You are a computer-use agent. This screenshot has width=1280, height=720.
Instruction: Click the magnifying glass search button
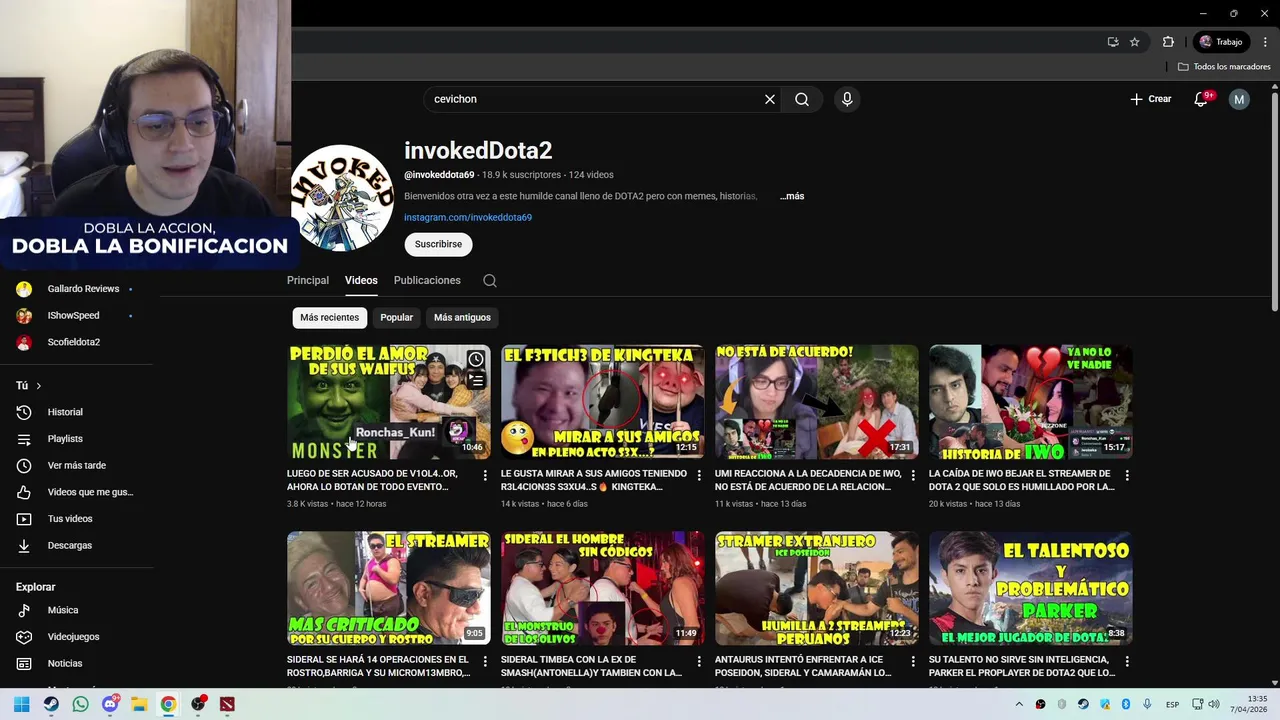tap(802, 99)
